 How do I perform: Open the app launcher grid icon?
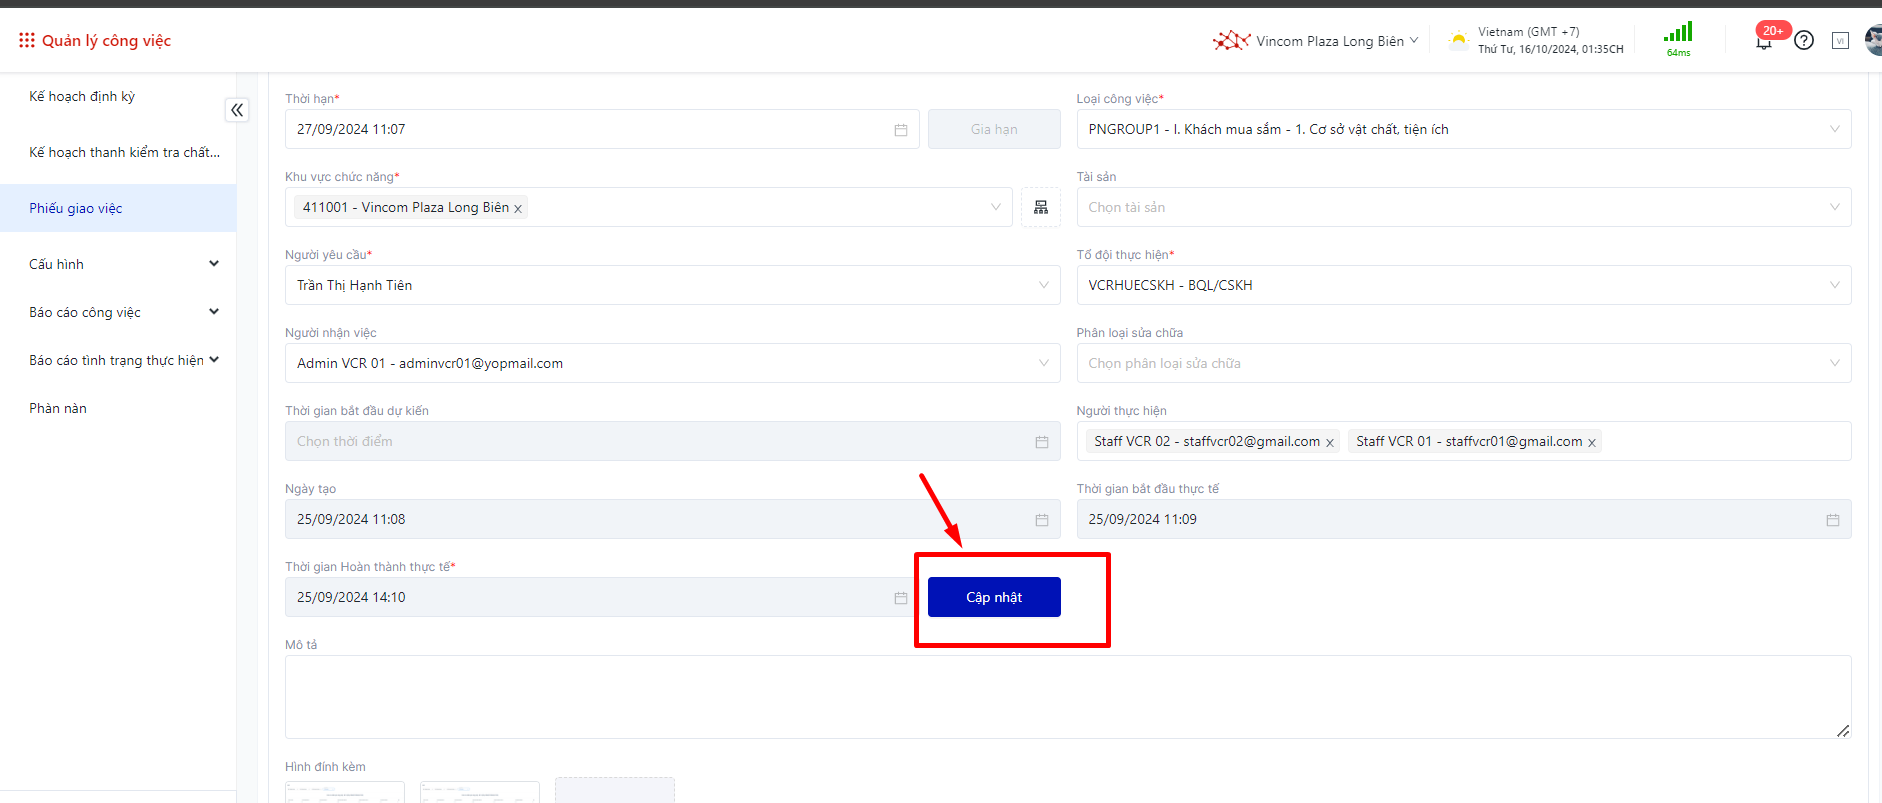click(x=26, y=40)
